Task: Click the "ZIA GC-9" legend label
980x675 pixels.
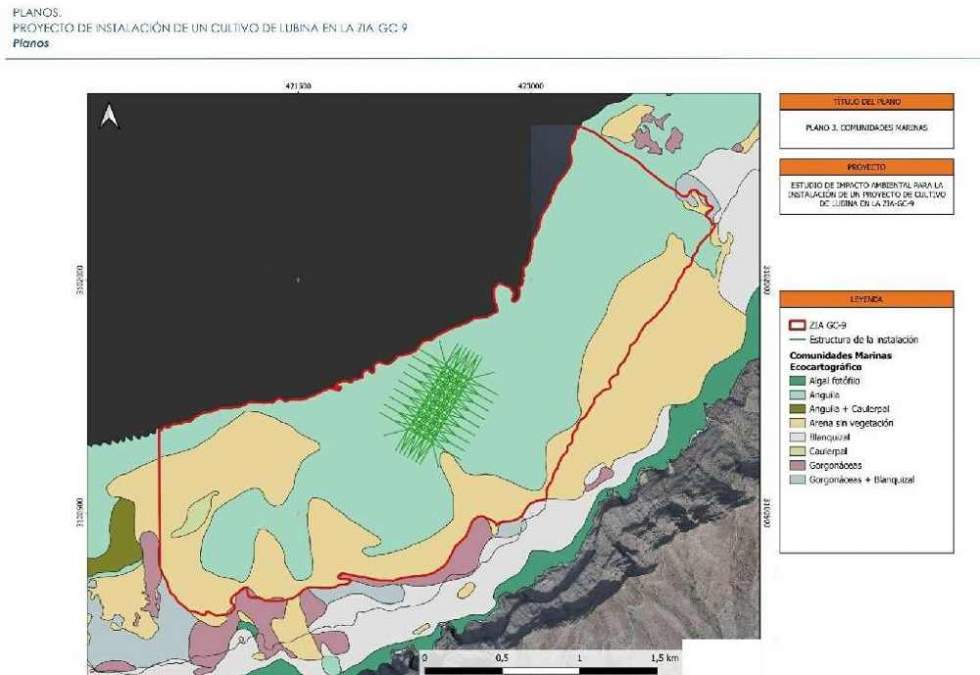Action: tap(828, 325)
